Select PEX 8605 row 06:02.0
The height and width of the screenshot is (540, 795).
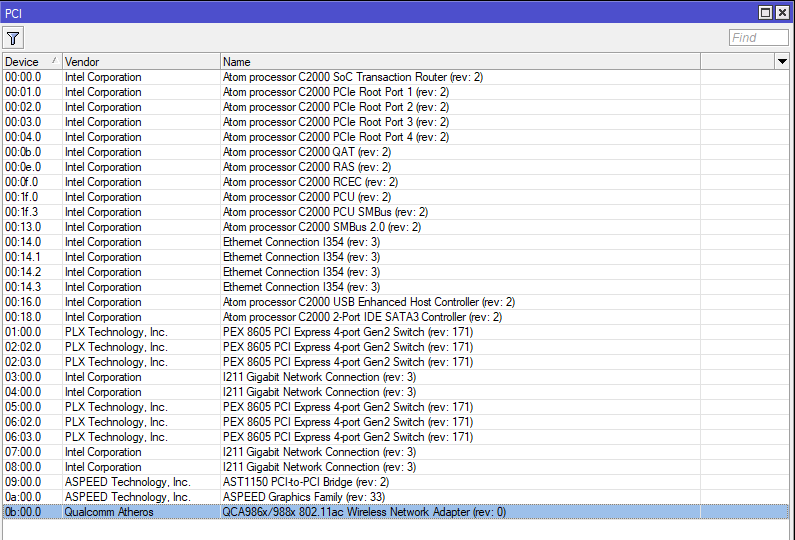[395, 422]
